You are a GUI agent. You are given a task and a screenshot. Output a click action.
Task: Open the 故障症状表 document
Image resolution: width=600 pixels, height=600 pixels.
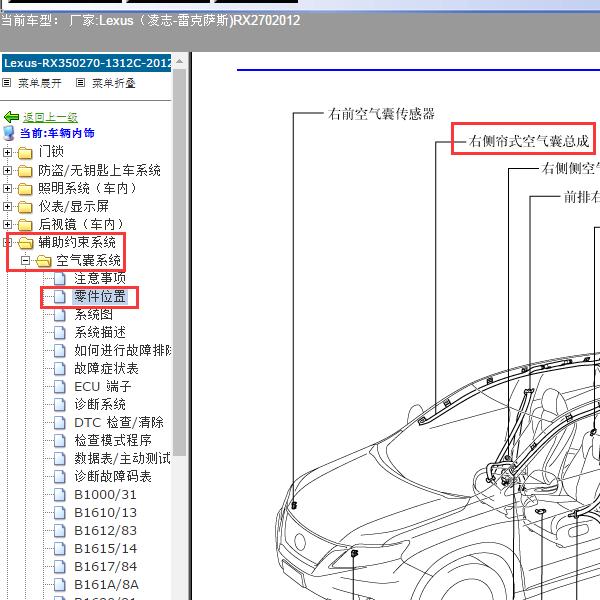click(106, 368)
